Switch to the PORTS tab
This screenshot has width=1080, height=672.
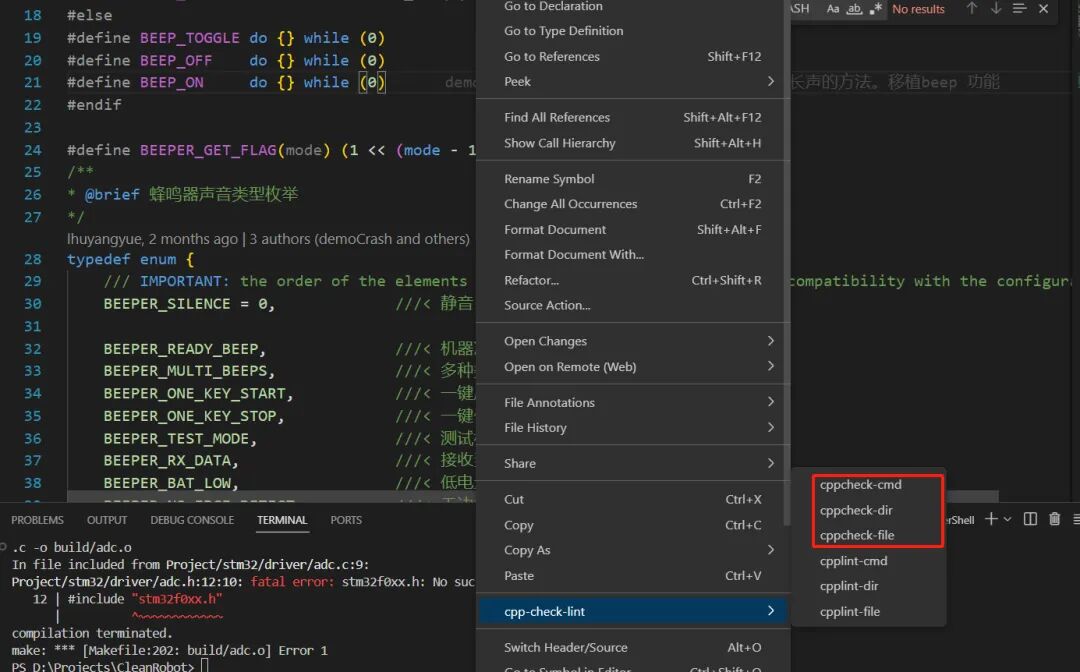(x=345, y=519)
